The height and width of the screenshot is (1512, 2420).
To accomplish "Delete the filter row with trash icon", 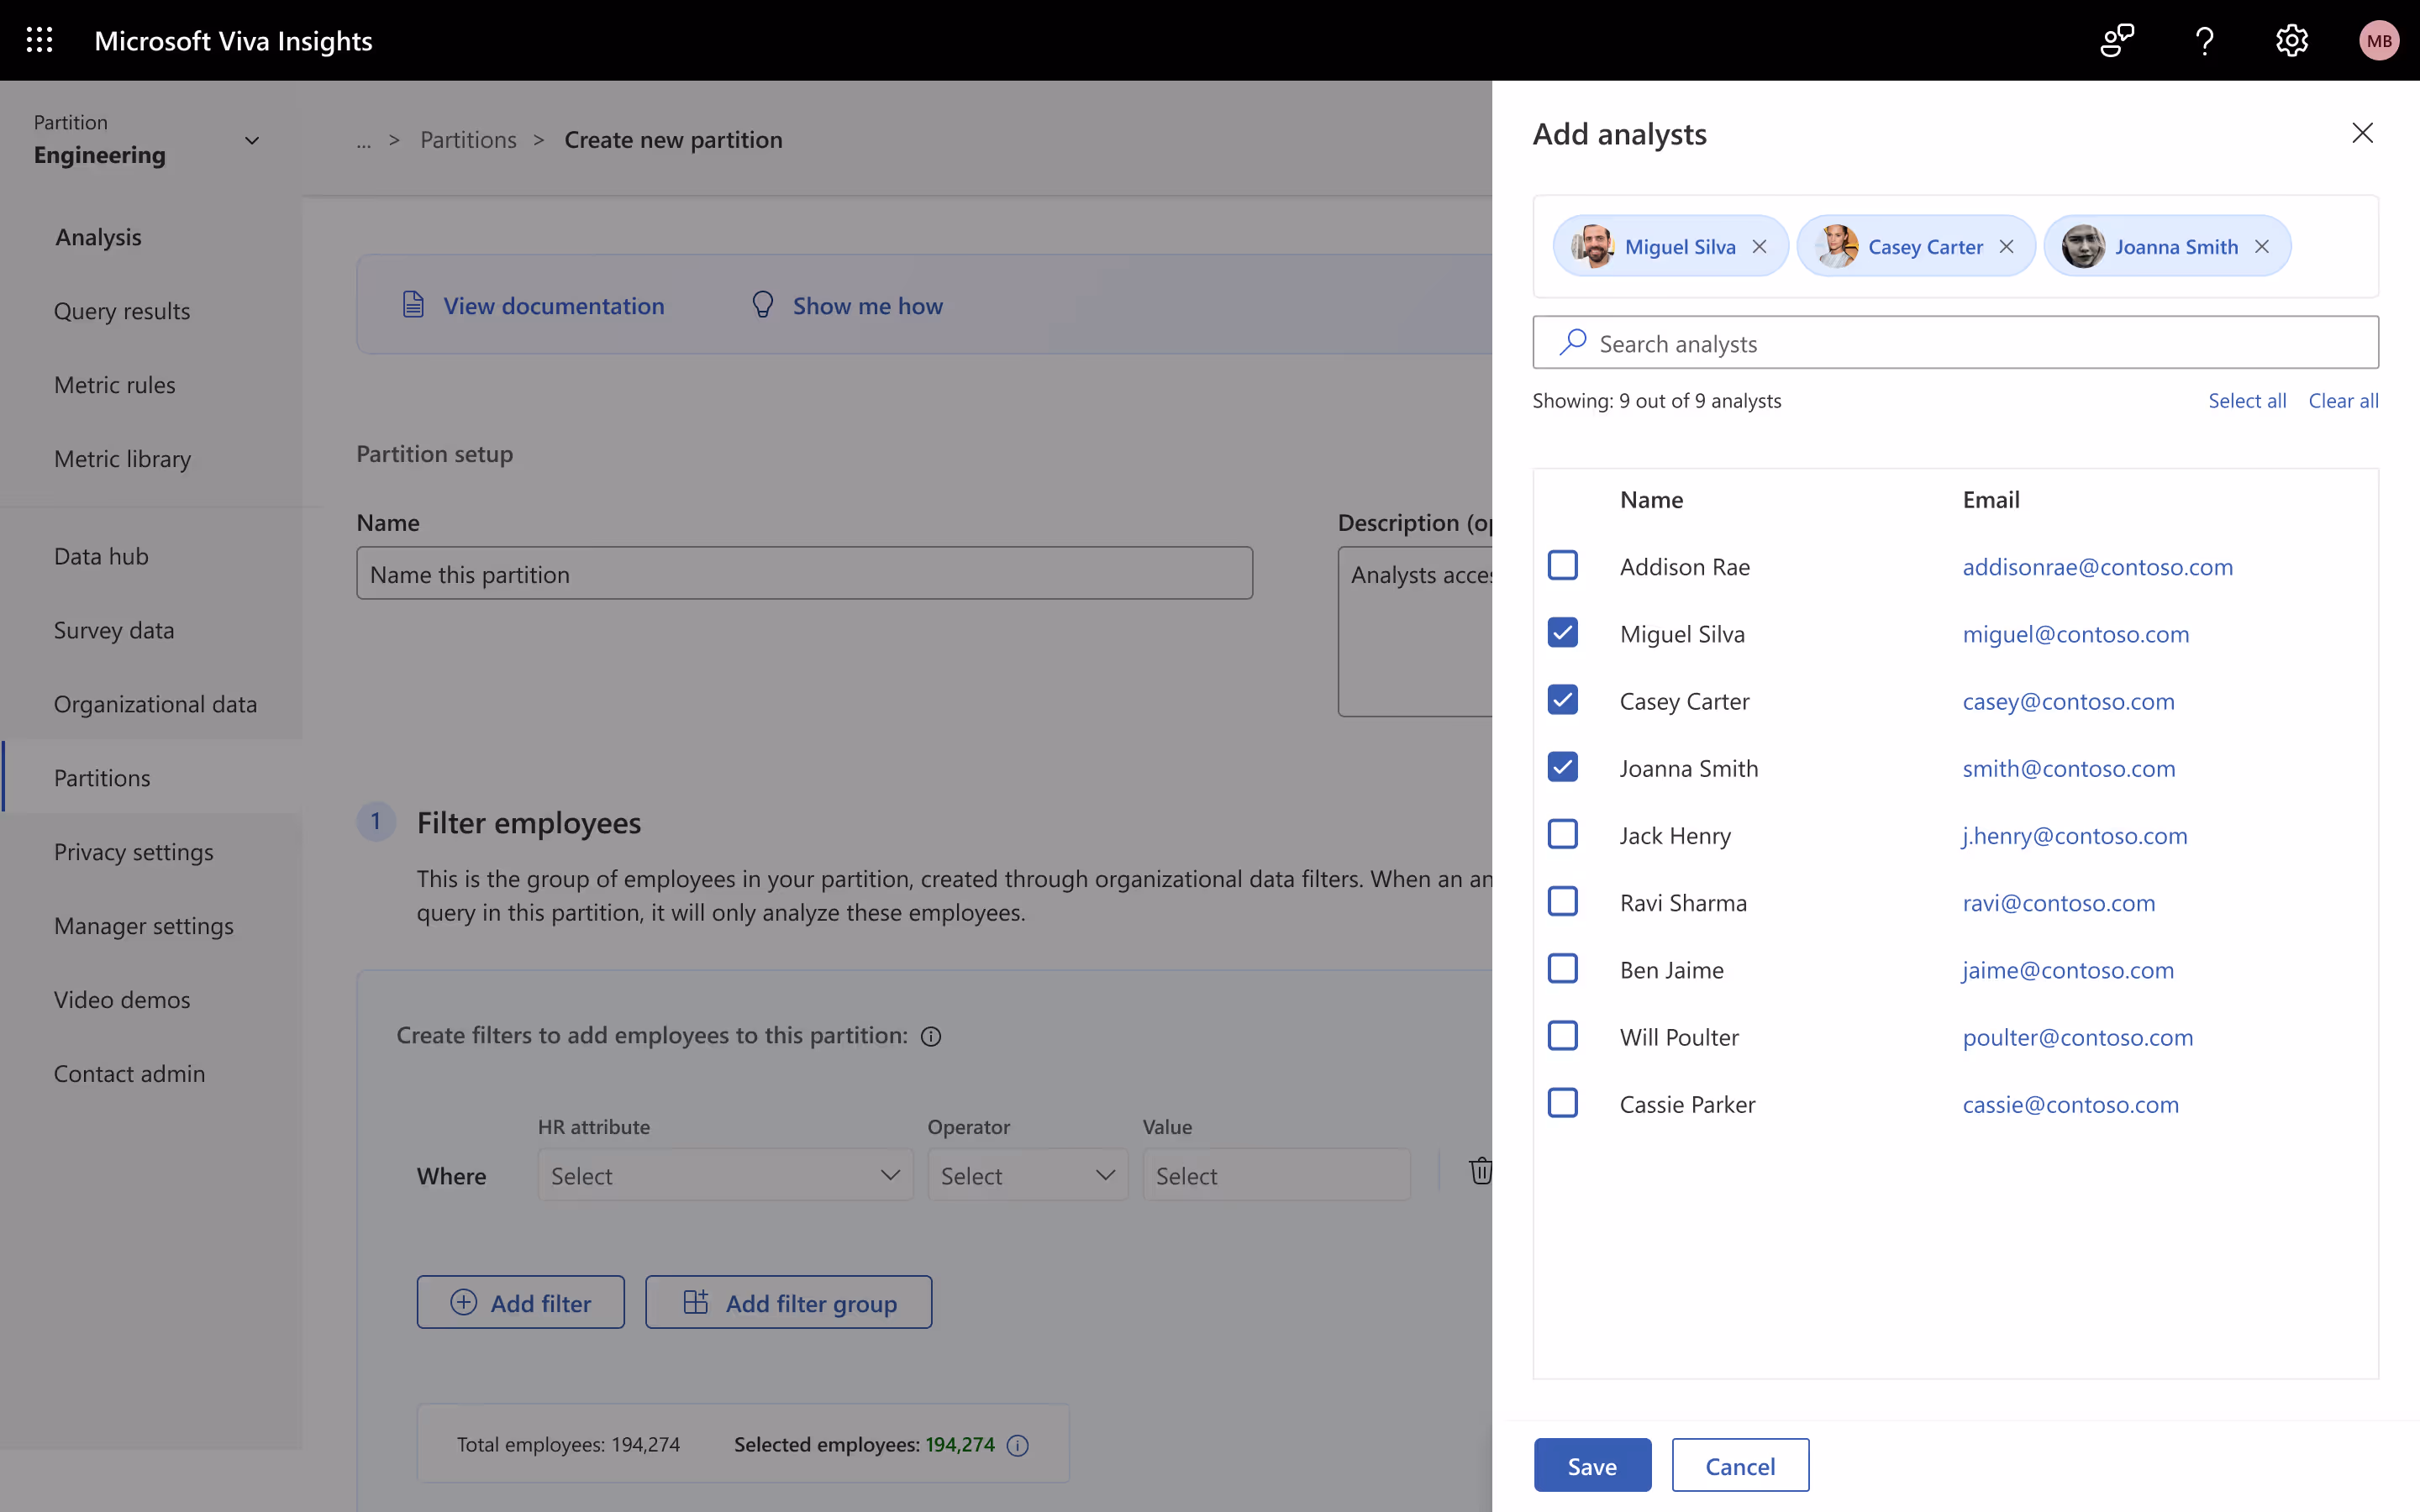I will pos(1480,1172).
